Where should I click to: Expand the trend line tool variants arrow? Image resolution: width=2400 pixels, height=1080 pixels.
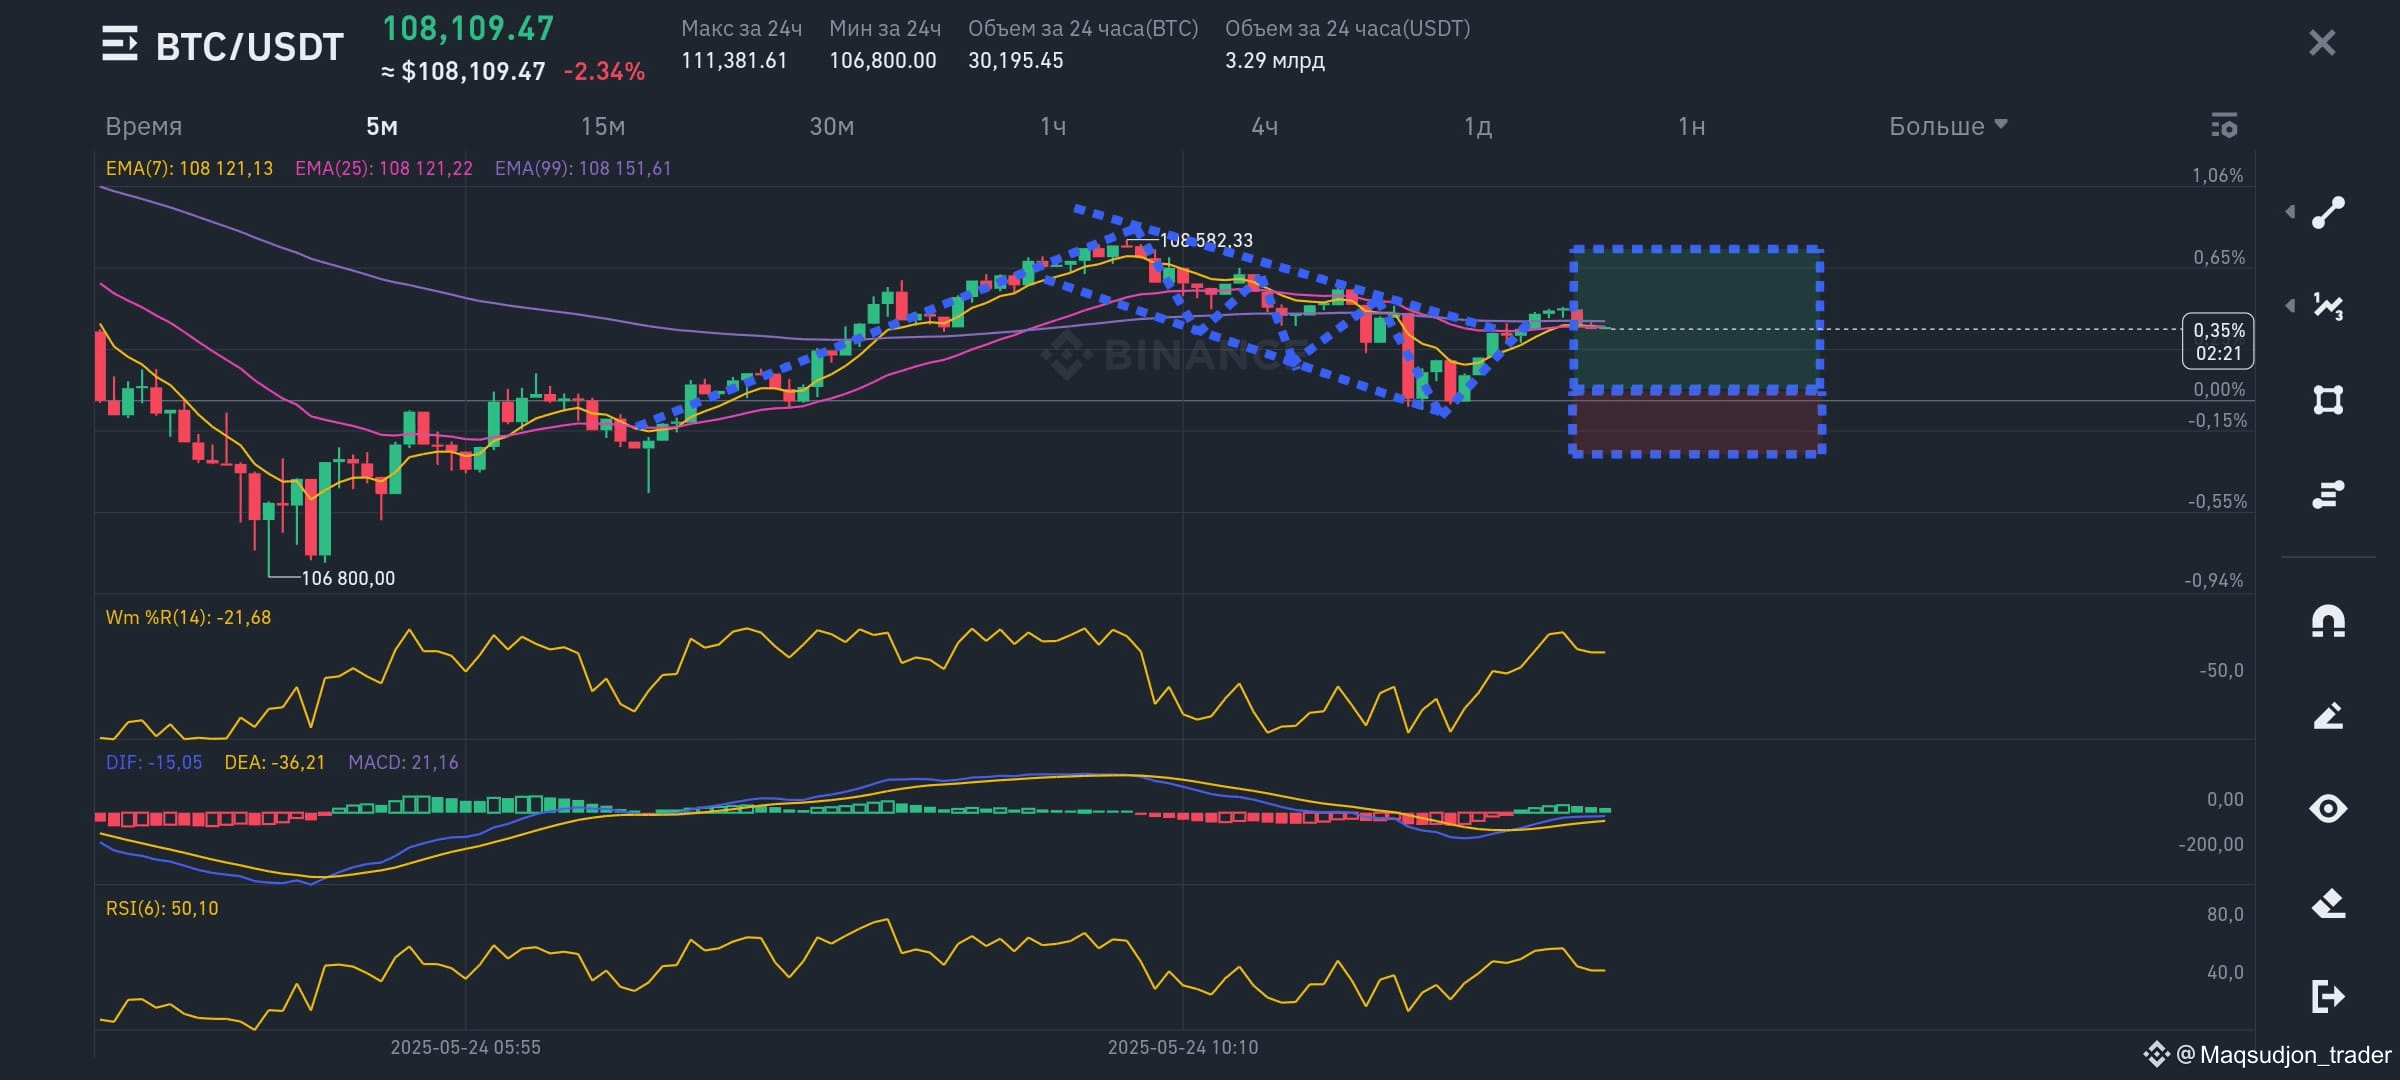pos(2290,212)
